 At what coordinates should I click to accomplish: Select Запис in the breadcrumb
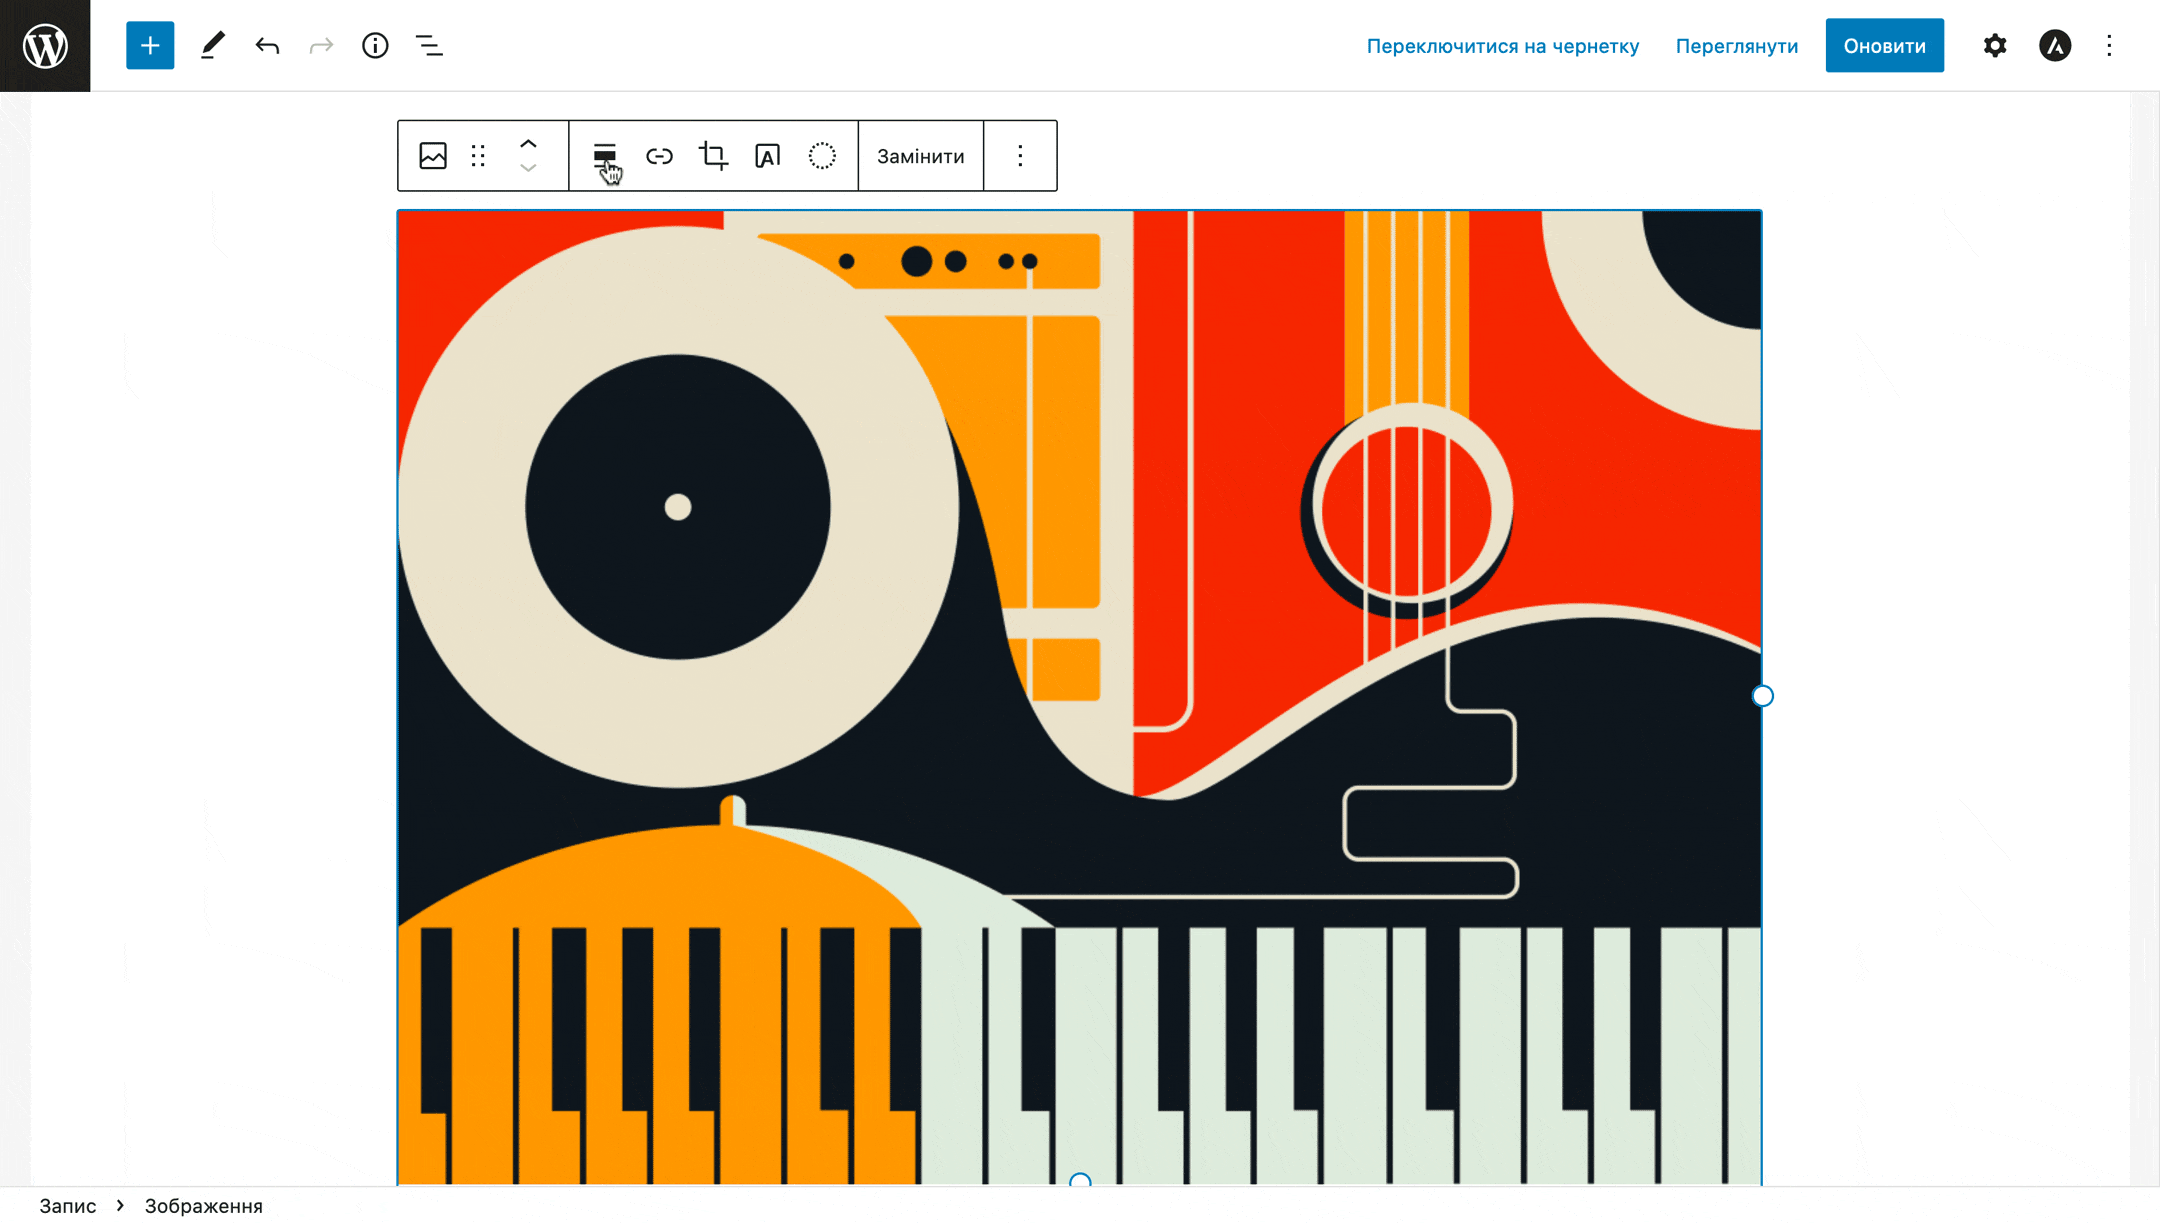coord(68,1206)
